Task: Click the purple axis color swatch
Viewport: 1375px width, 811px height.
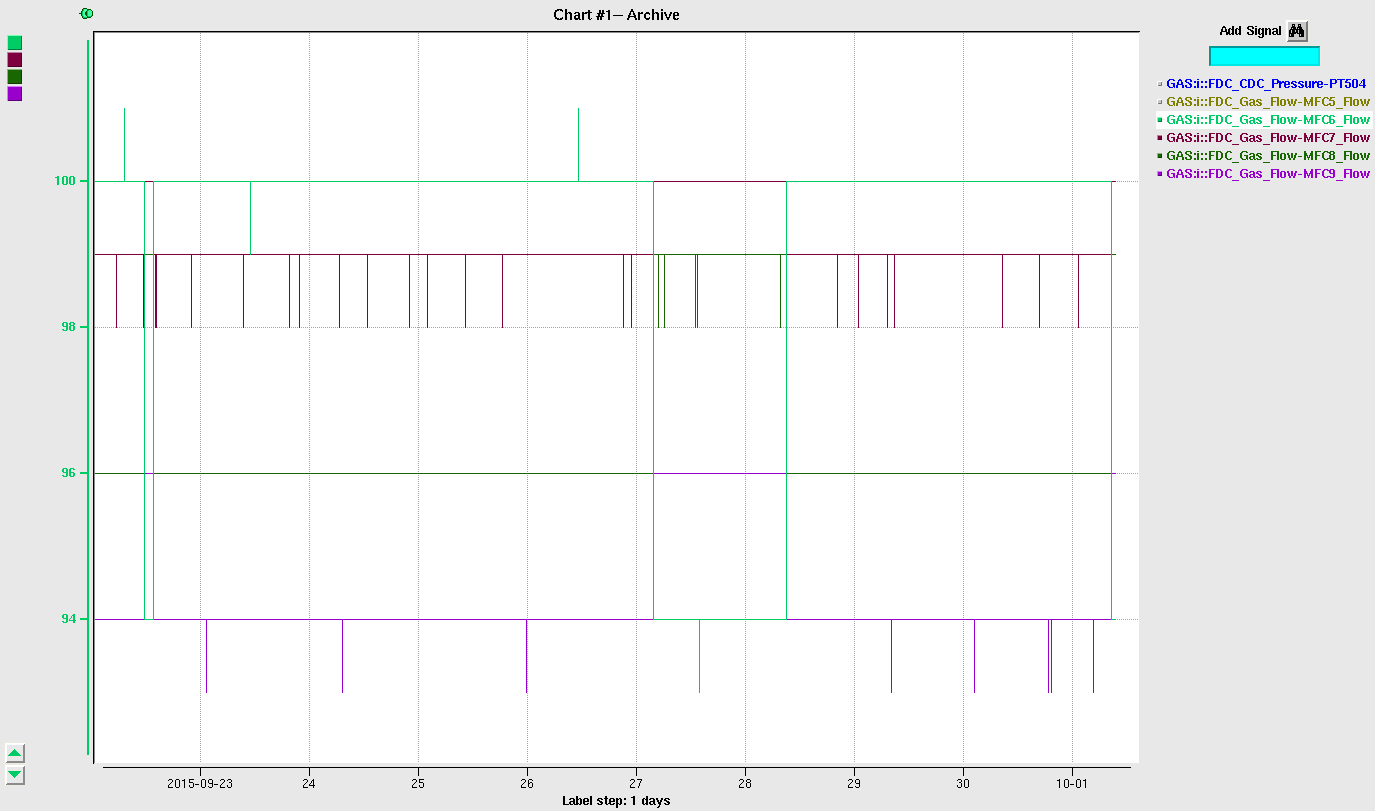Action: 15,94
